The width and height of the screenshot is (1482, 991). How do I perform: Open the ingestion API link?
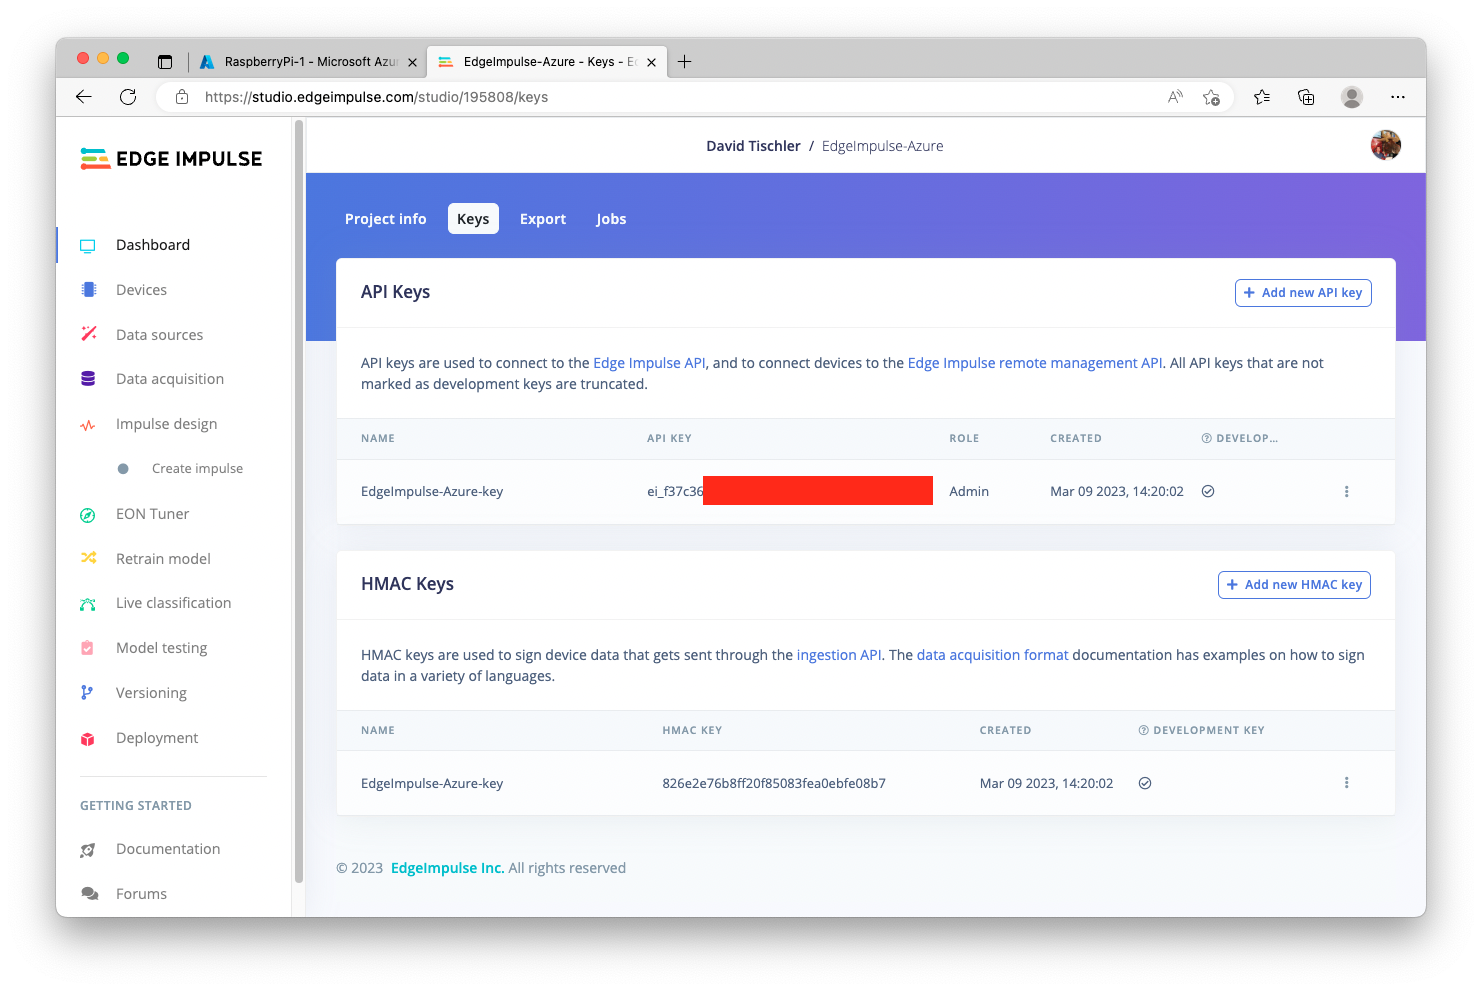pyautogui.click(x=839, y=655)
